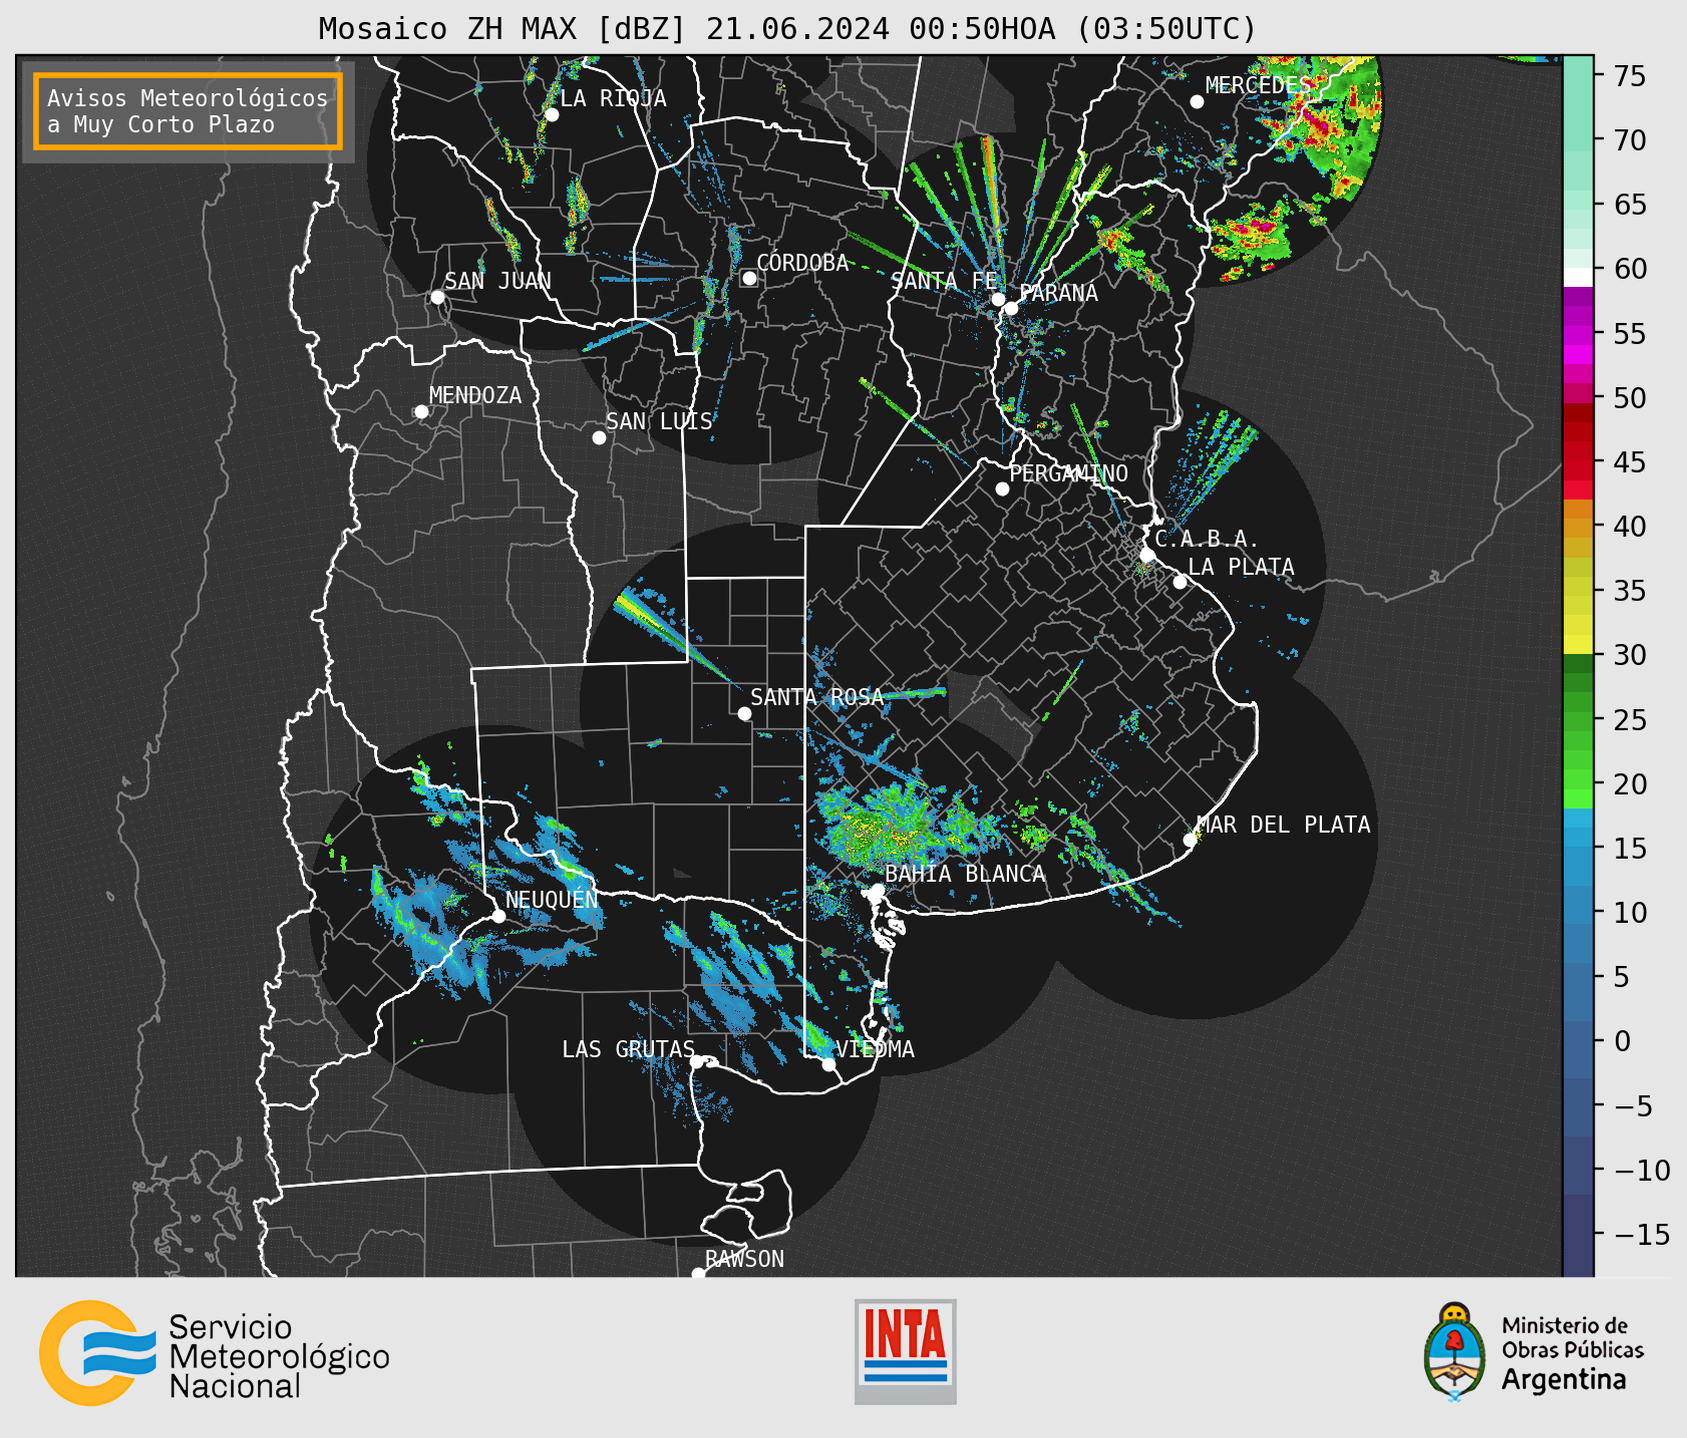
Task: Click the LA PLATA city label
Action: pyautogui.click(x=1241, y=567)
